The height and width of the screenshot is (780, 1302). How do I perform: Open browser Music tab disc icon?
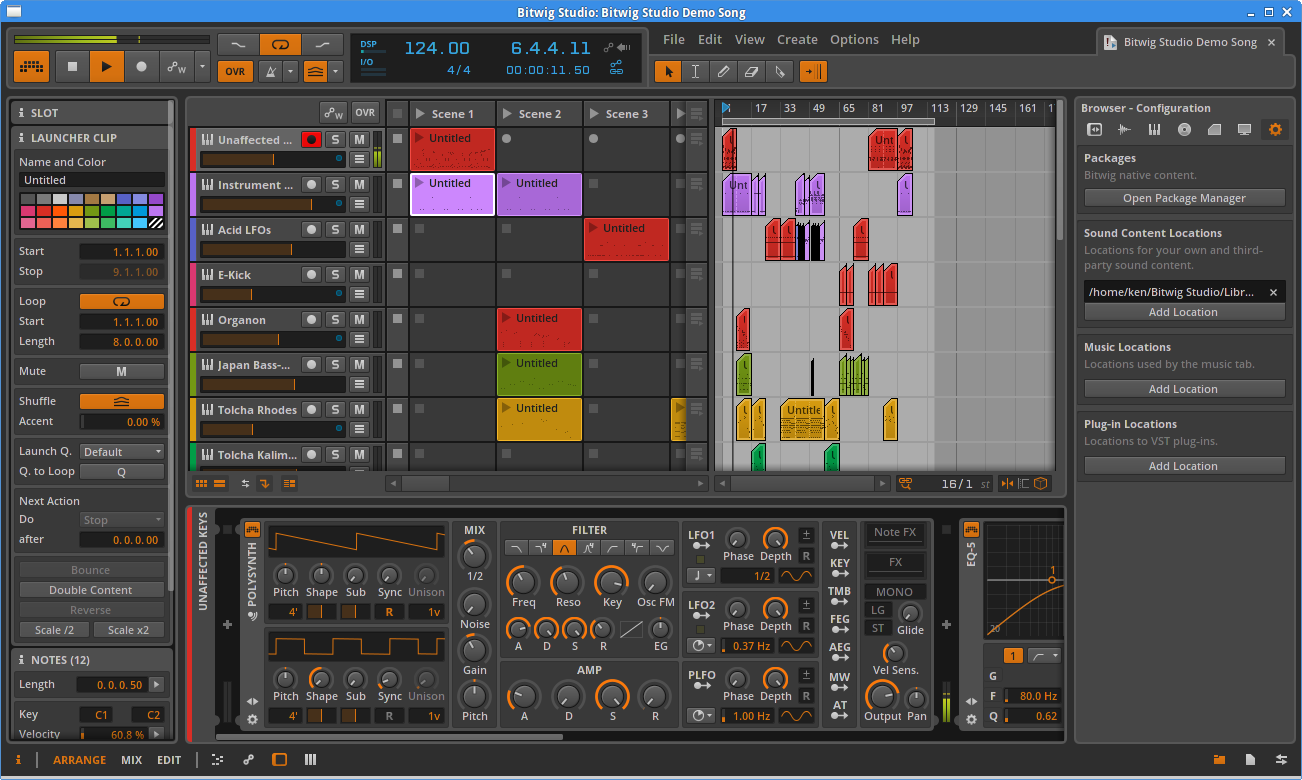[1184, 129]
